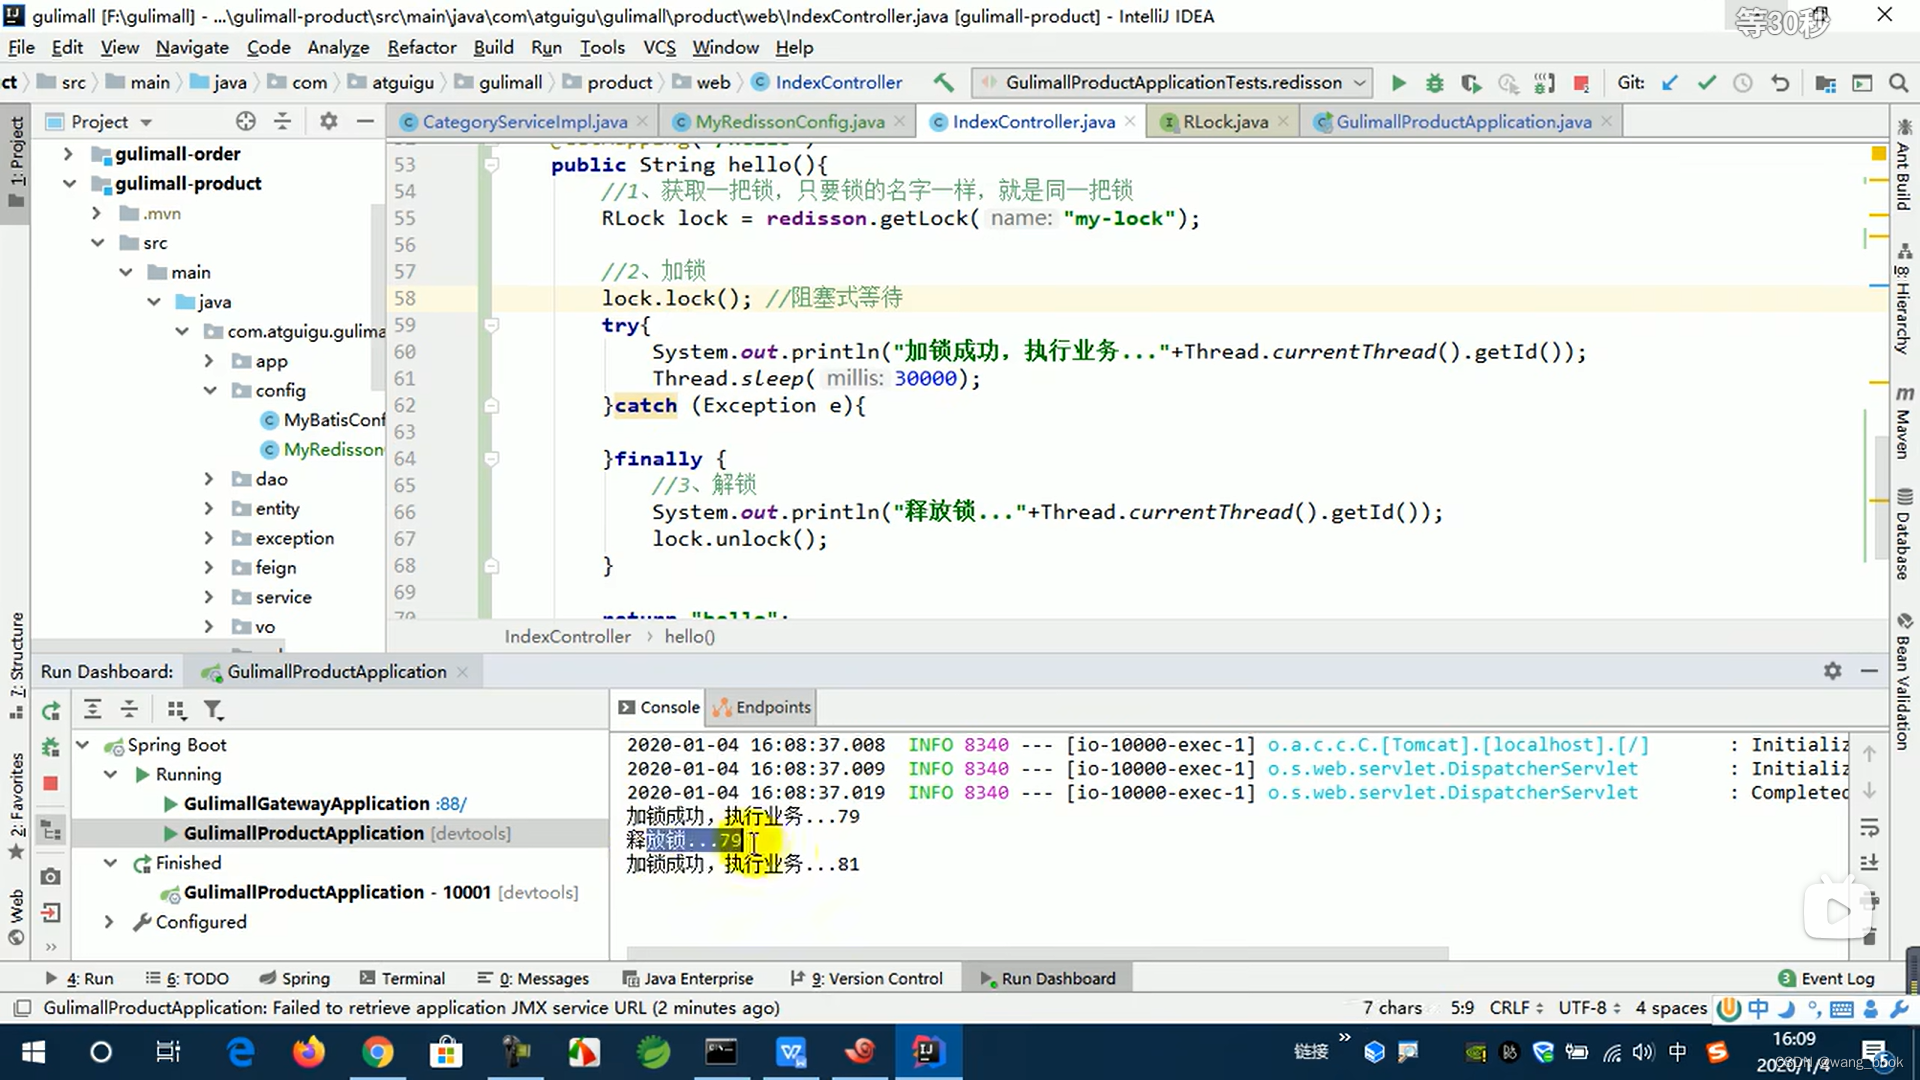Rerun application in Run Dashboard

point(51,710)
